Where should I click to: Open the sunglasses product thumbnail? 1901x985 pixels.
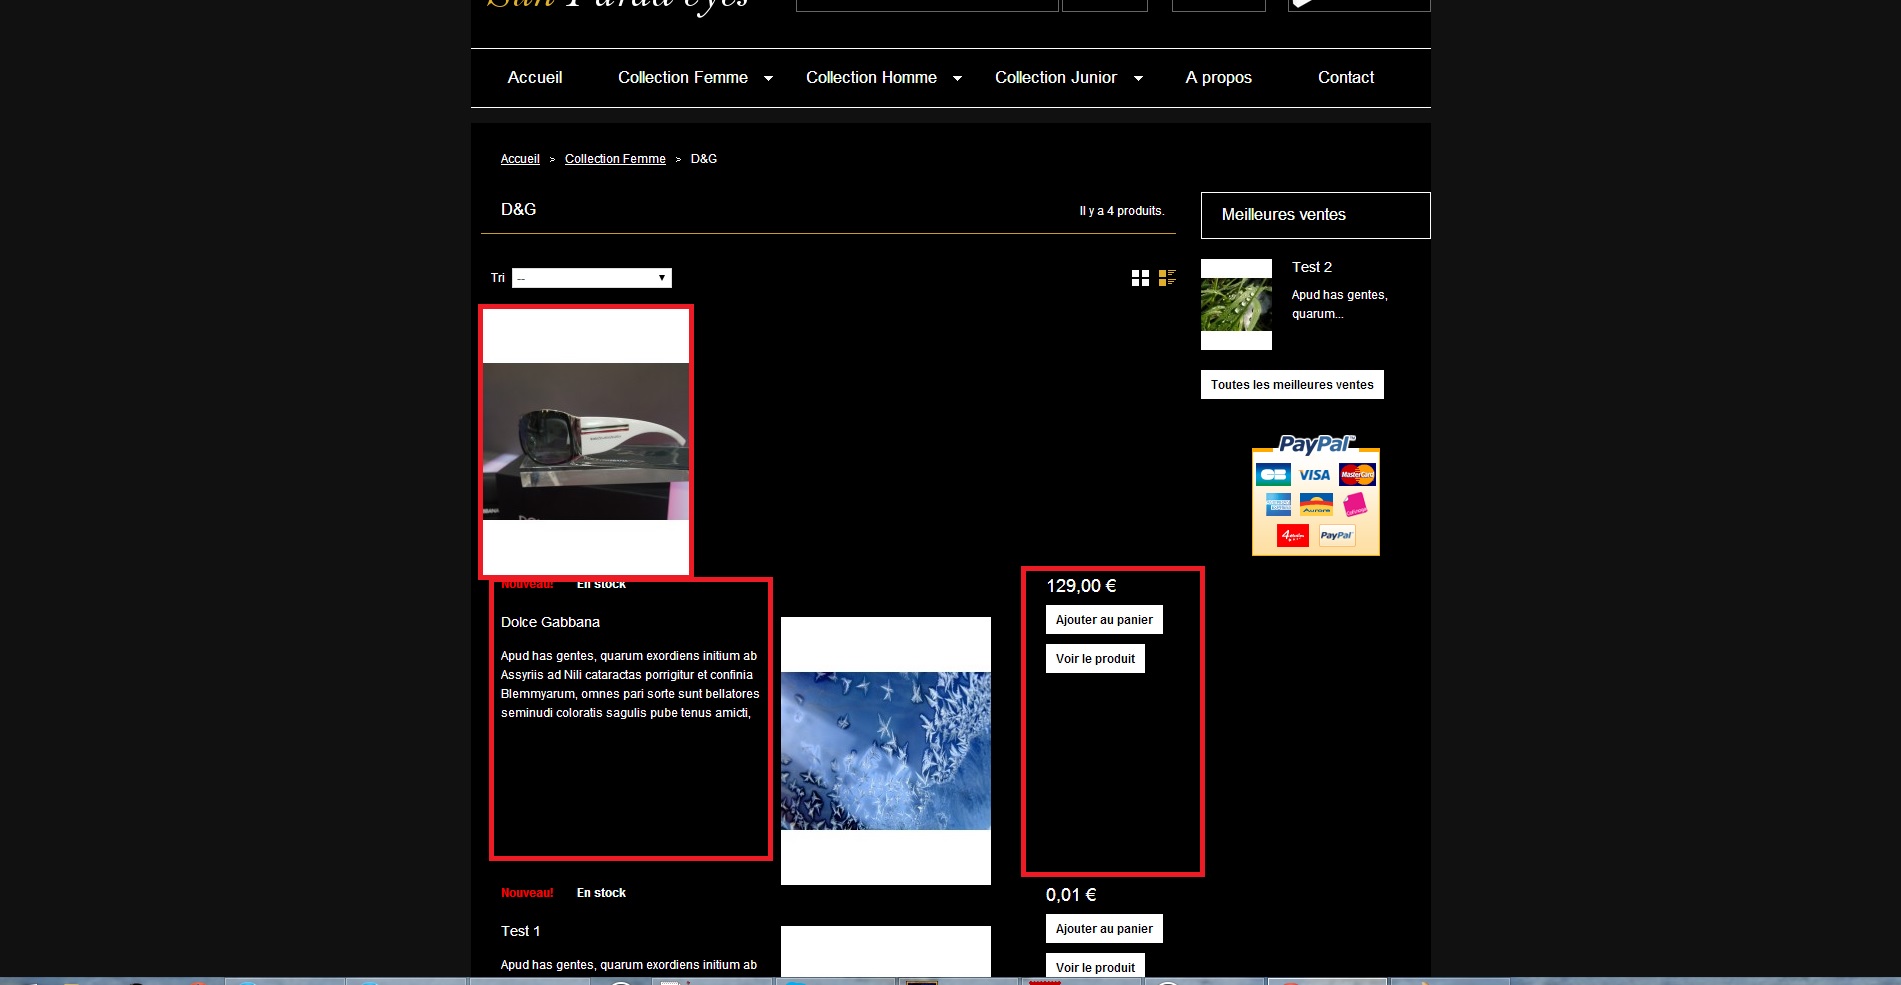[x=586, y=441]
